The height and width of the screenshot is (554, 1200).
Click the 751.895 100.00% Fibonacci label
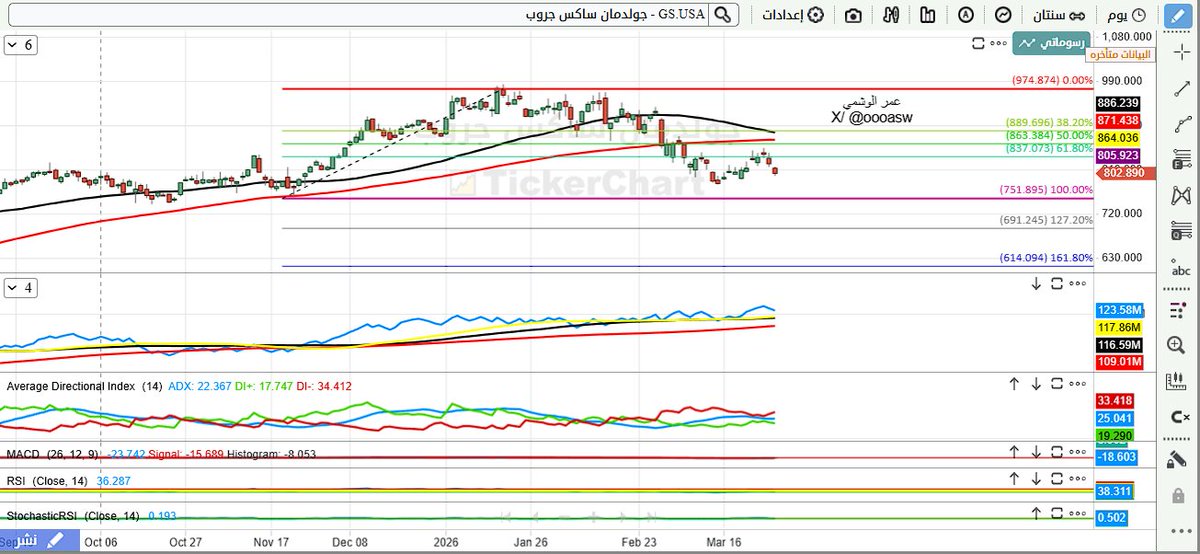pos(1046,190)
